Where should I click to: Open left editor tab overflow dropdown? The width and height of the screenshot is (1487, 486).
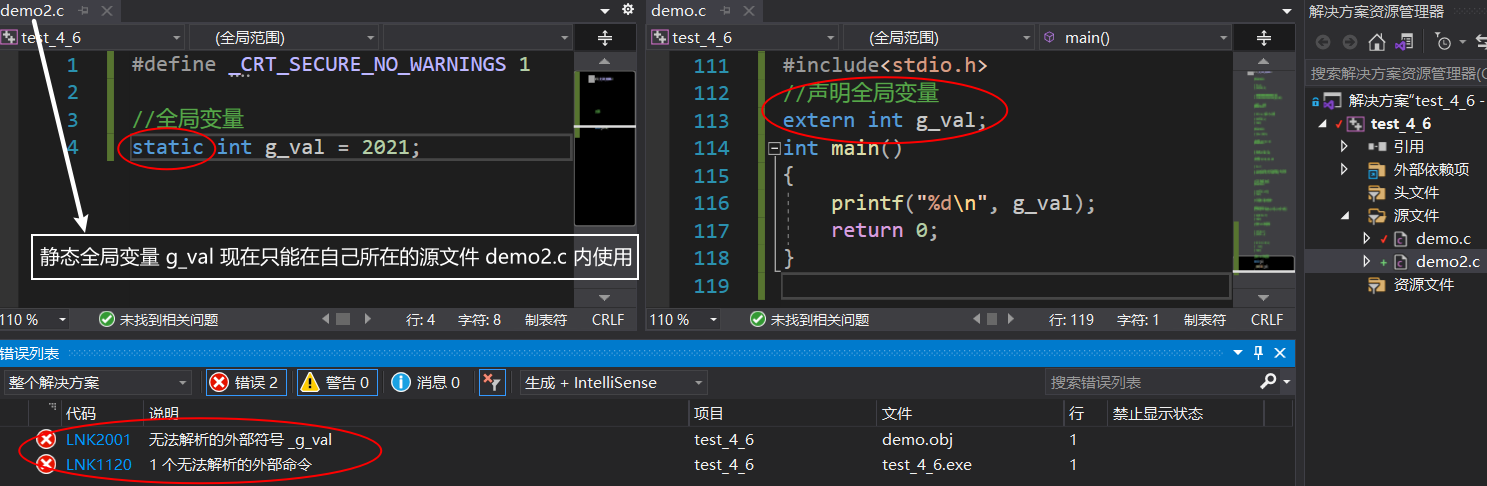[x=605, y=10]
